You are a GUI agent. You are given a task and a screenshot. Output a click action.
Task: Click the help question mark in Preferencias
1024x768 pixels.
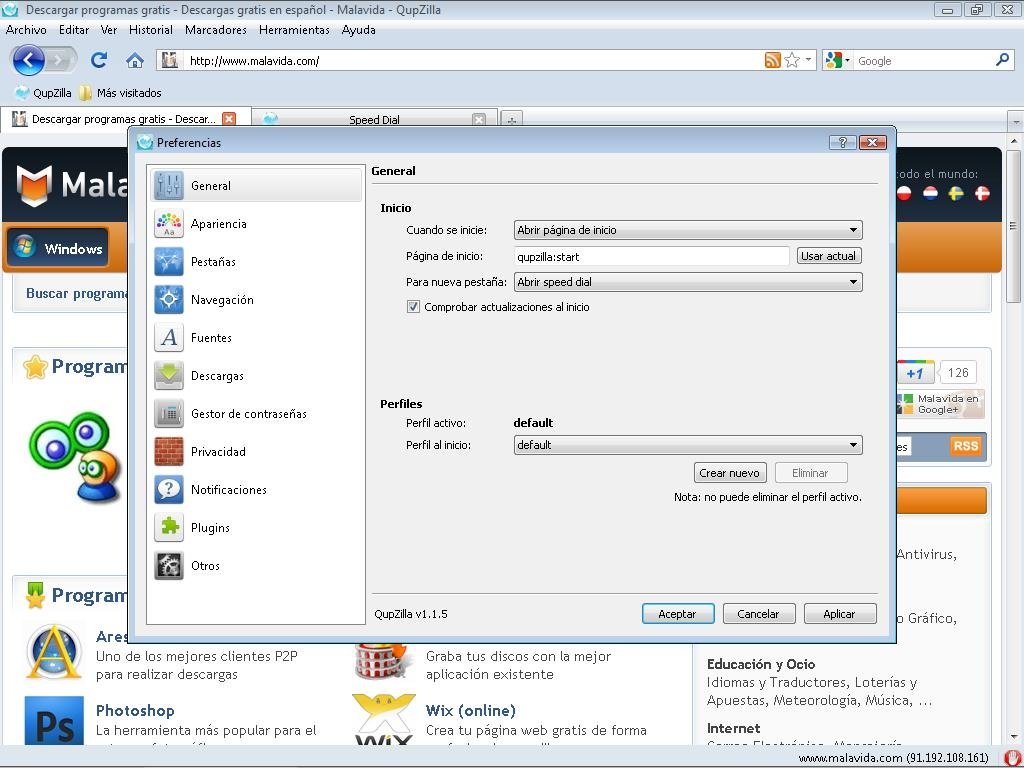click(x=842, y=142)
